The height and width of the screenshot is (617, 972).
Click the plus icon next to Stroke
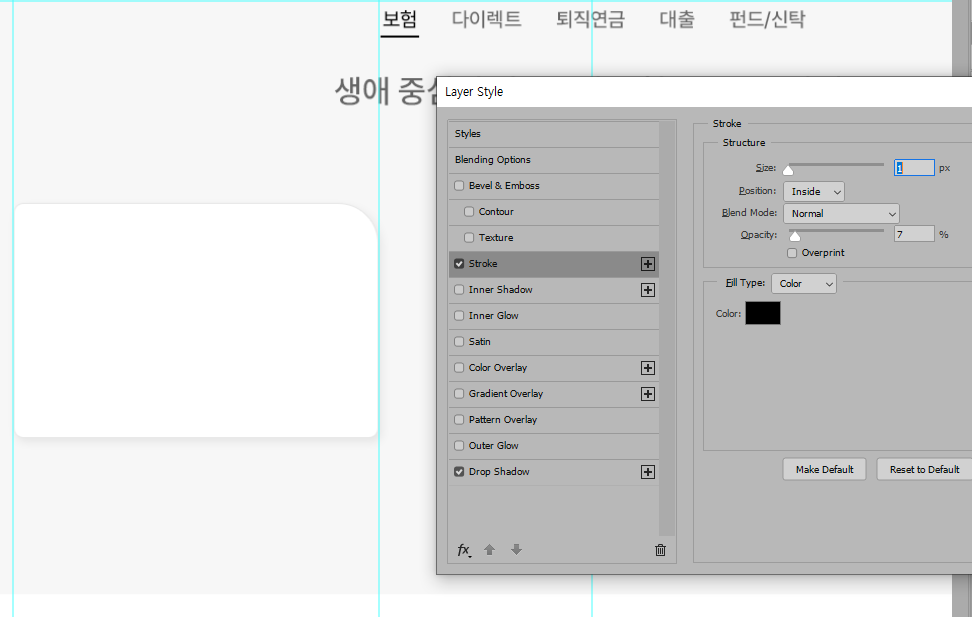tap(648, 264)
